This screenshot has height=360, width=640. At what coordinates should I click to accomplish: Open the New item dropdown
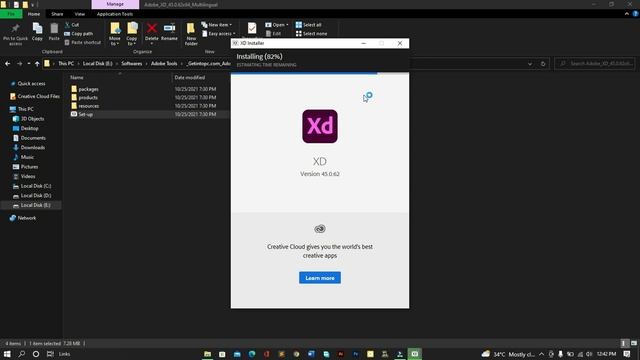[216, 25]
